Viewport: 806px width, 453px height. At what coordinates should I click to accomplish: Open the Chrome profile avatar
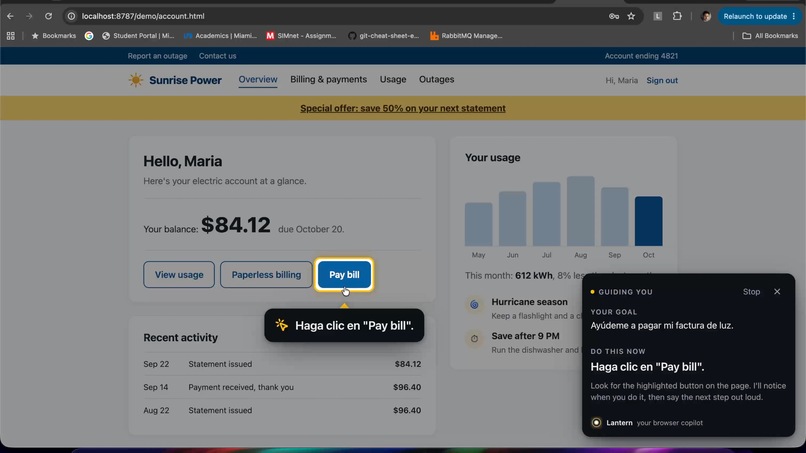pyautogui.click(x=706, y=16)
